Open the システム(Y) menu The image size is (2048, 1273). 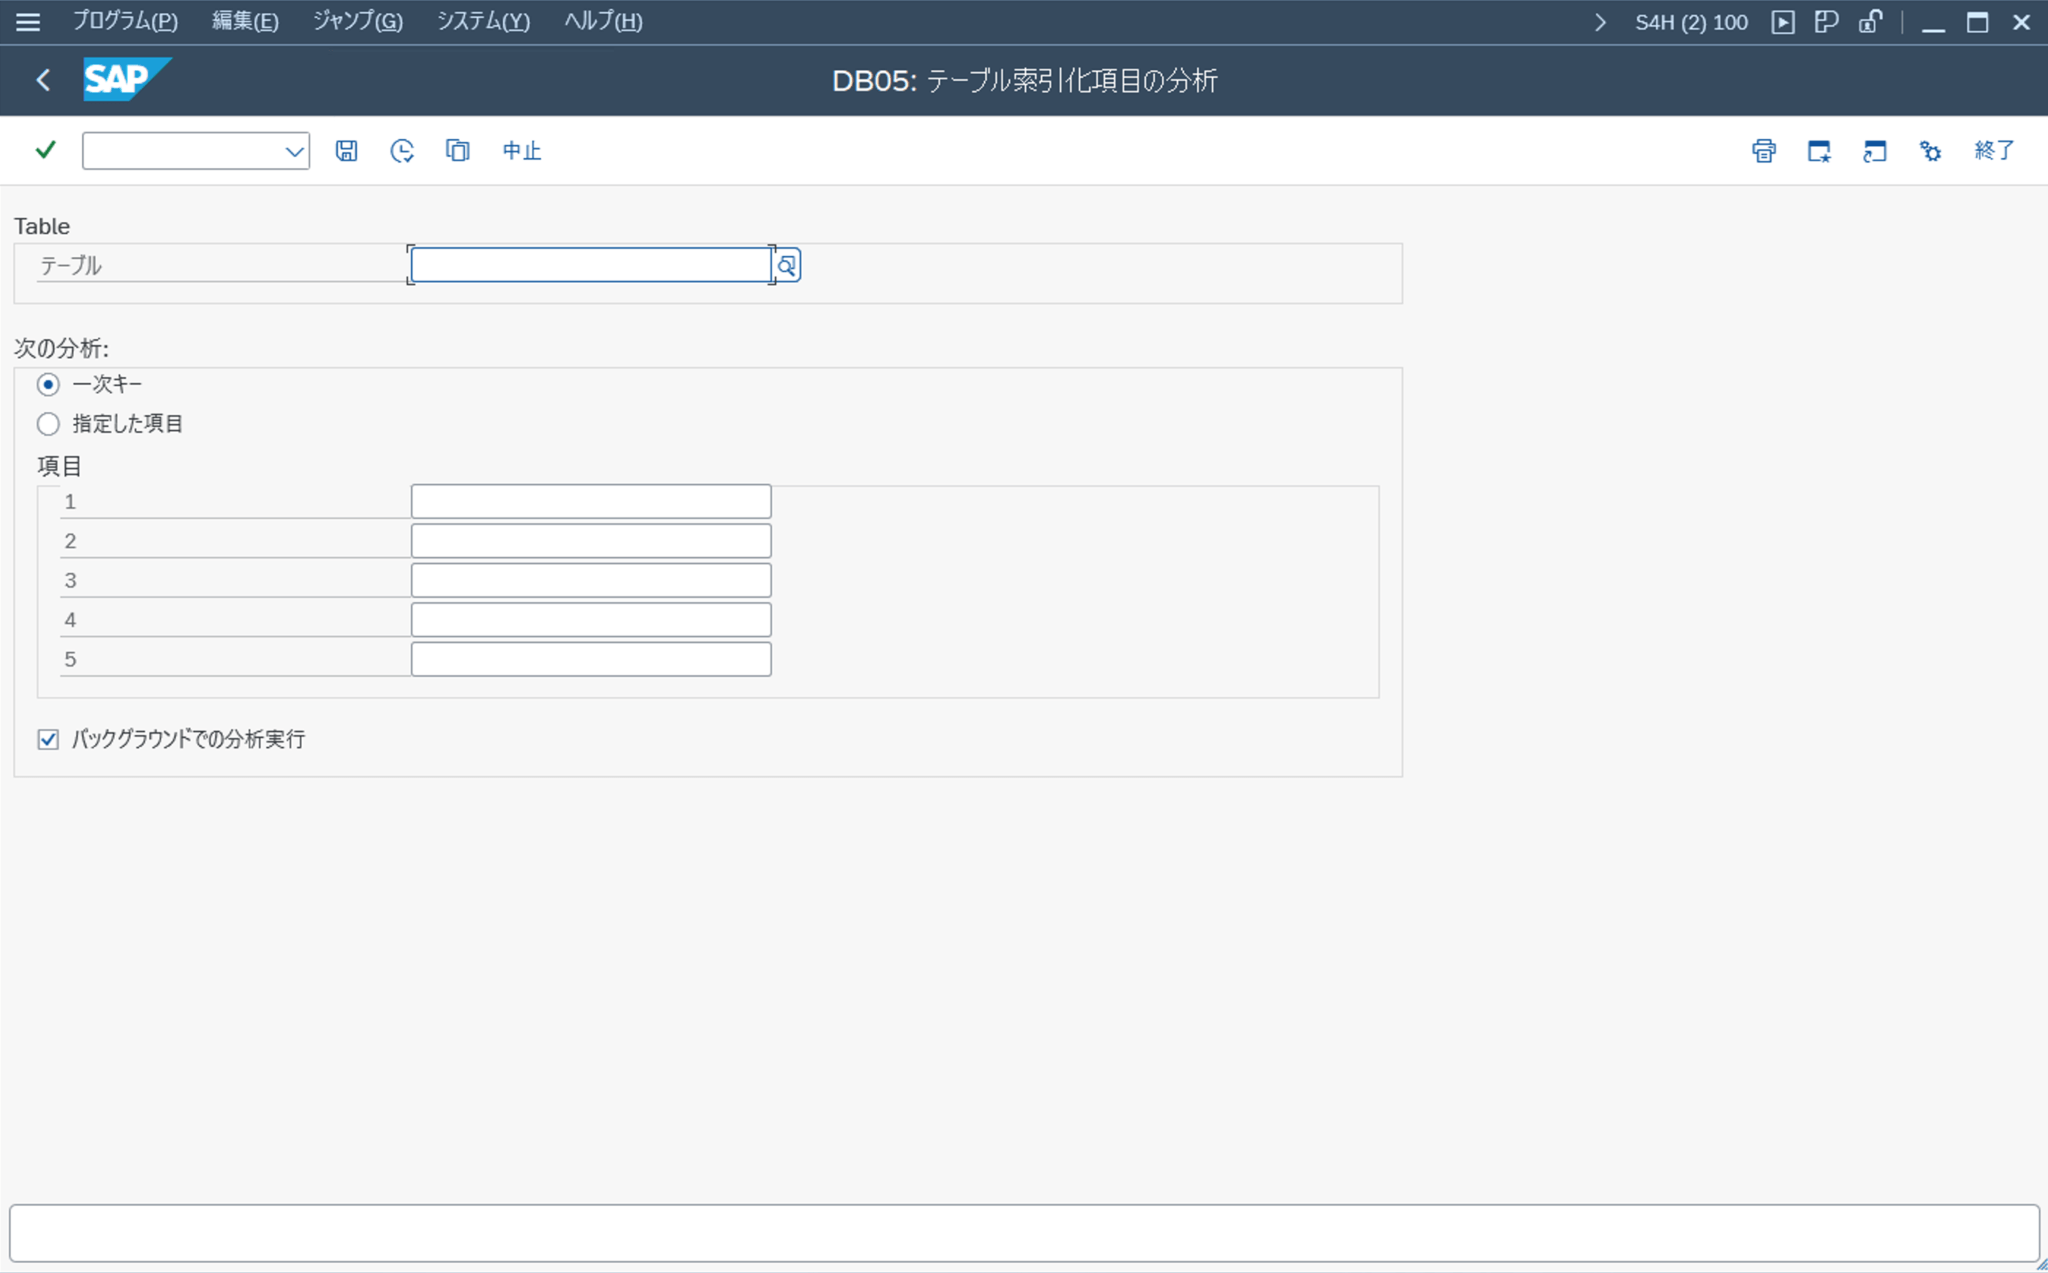(484, 21)
